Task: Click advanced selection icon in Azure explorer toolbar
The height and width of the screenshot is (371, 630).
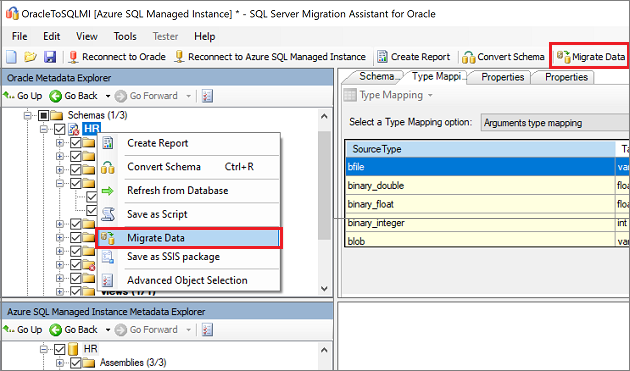Action: [207, 330]
